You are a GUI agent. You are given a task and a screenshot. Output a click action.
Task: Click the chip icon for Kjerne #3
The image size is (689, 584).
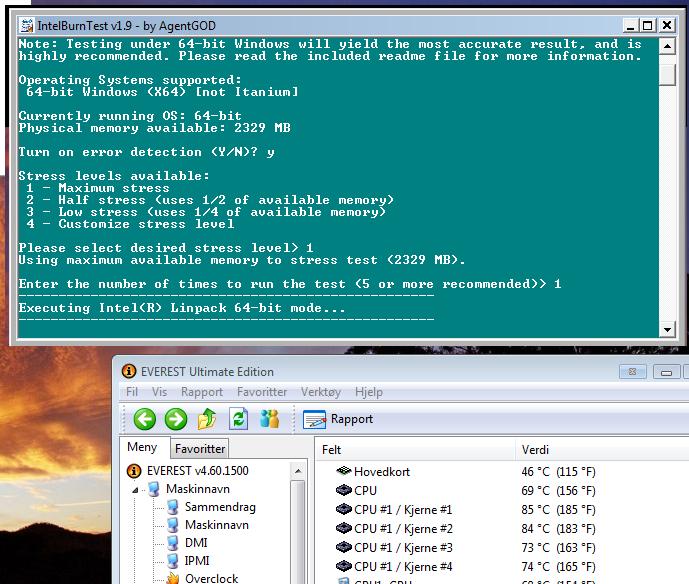[344, 547]
